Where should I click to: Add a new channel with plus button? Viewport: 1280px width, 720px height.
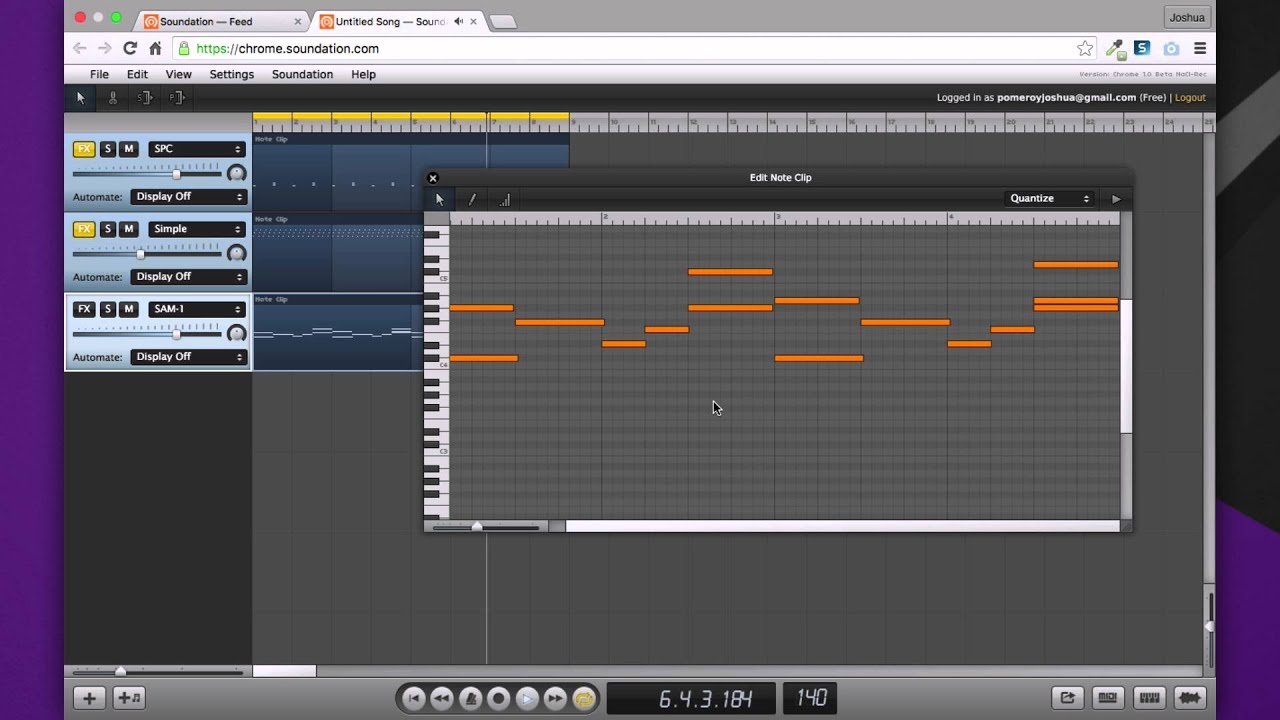pyautogui.click(x=89, y=698)
